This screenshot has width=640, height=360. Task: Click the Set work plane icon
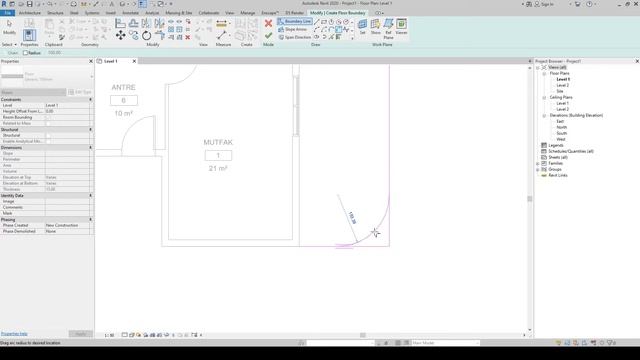[x=362, y=24]
